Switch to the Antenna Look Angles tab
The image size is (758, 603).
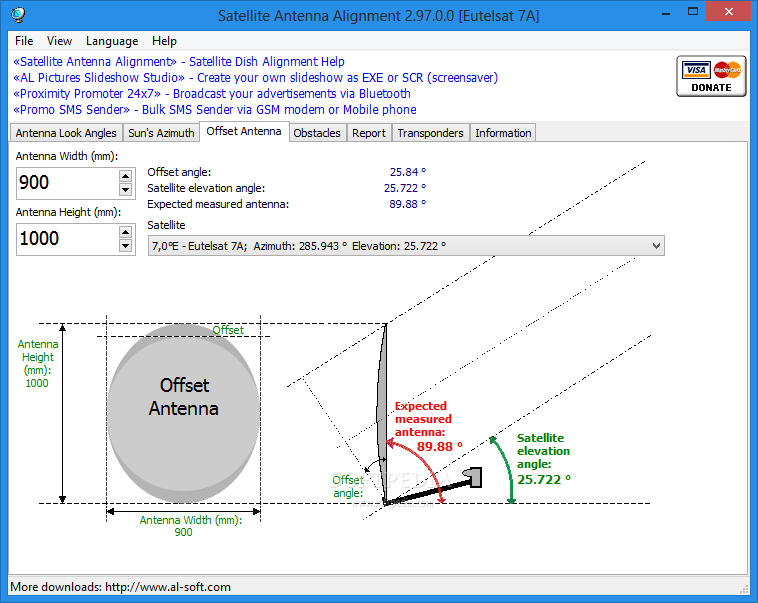point(66,133)
